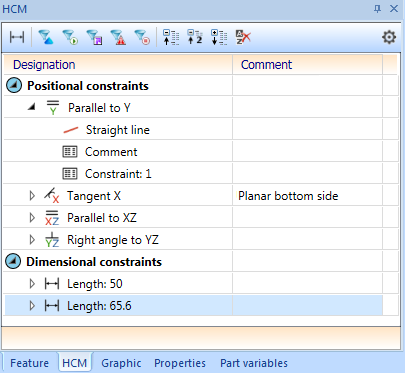Image resolution: width=405 pixels, height=373 pixels.
Task: Click the disable A-Z sorting icon
Action: pyautogui.click(x=243, y=37)
